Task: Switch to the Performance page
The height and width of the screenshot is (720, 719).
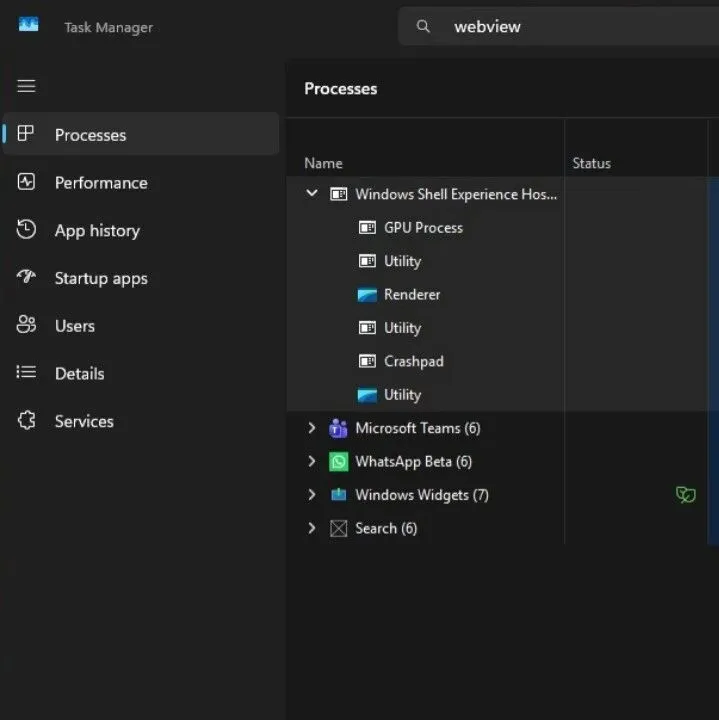Action: tap(101, 183)
